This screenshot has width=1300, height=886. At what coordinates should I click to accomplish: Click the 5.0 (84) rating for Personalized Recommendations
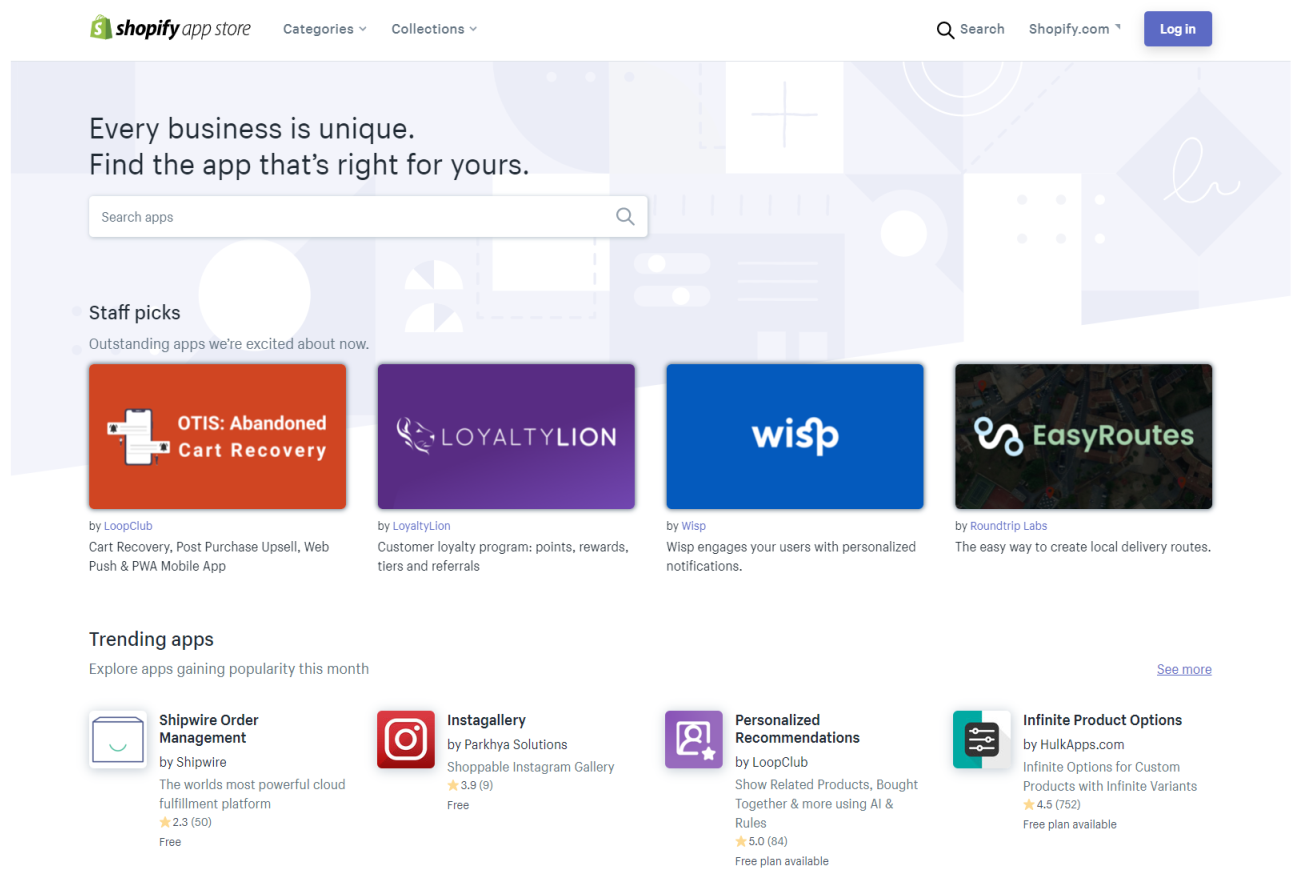point(761,841)
